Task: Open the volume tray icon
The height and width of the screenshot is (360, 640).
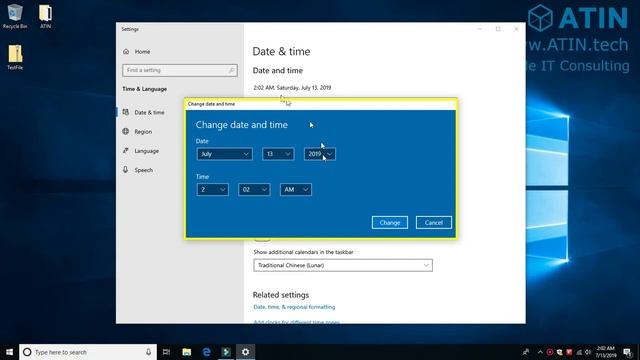Action: tap(588, 352)
